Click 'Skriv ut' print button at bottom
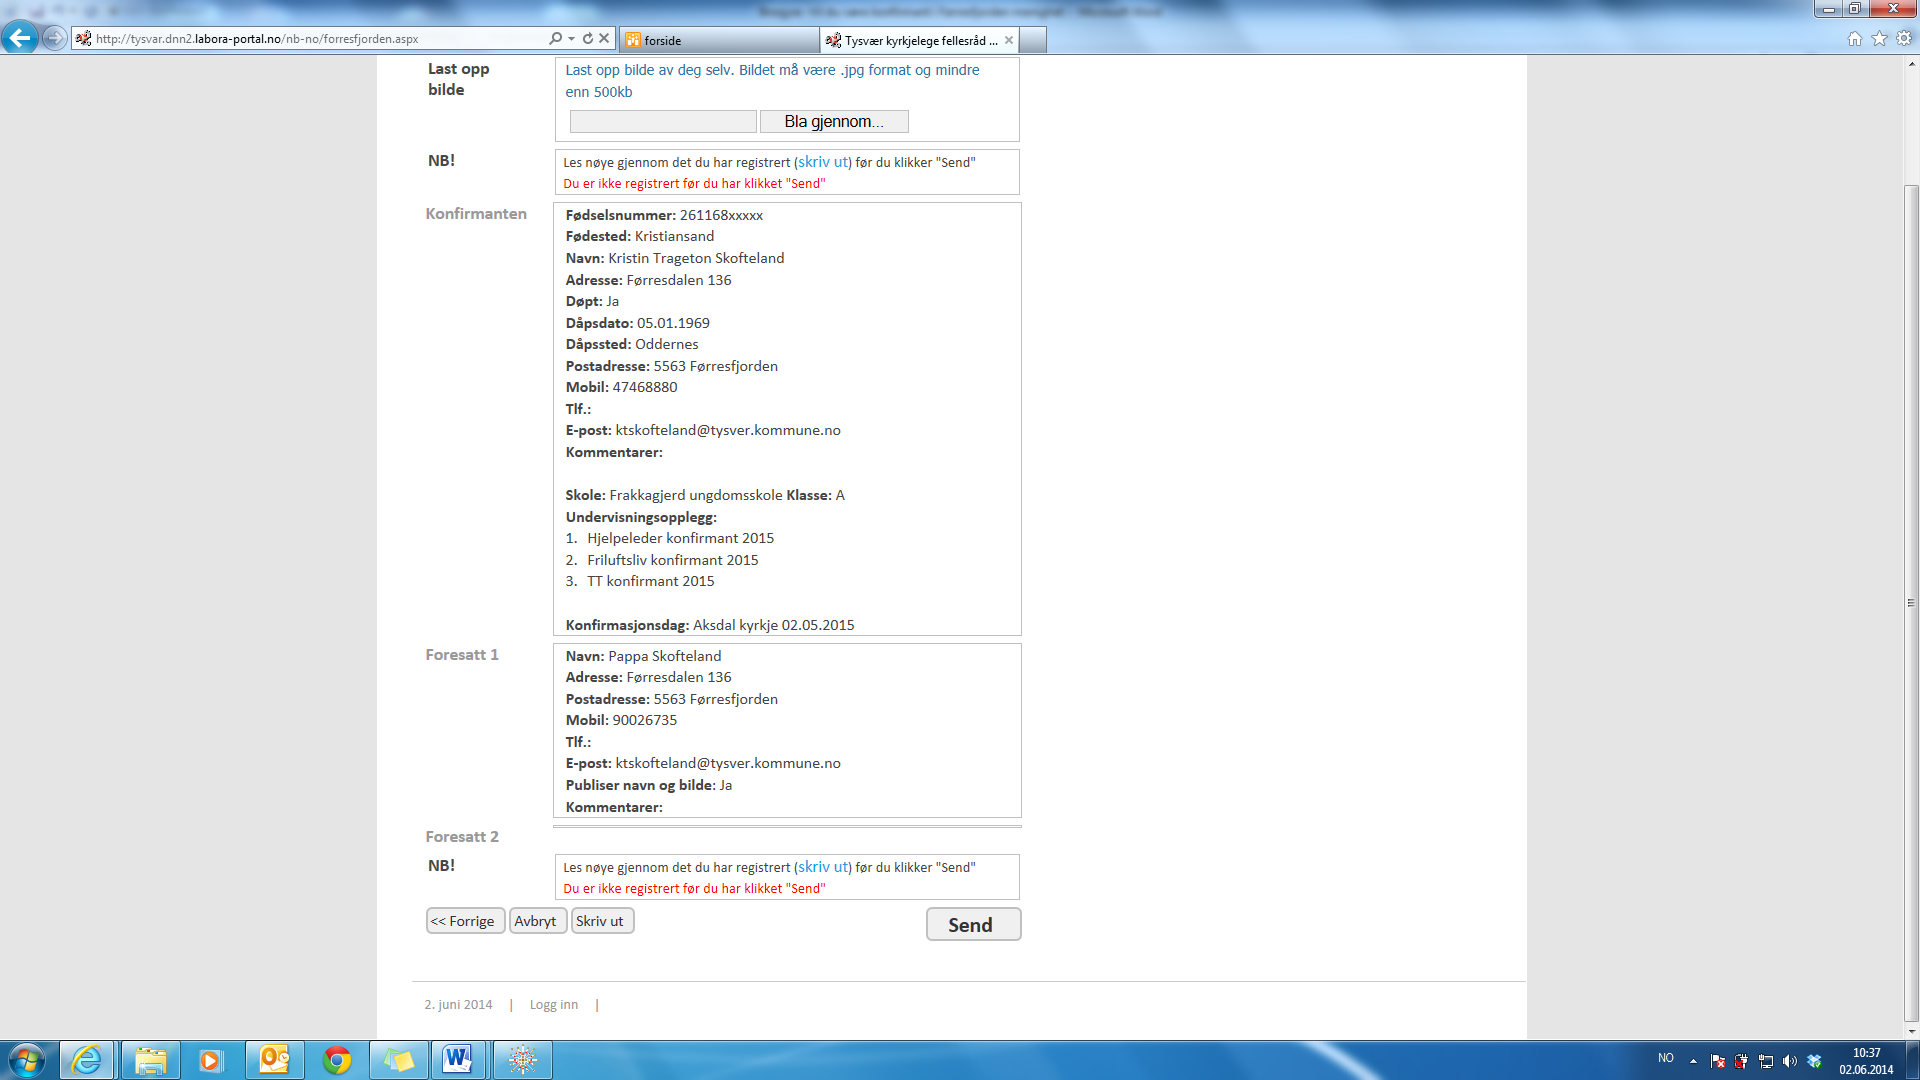Viewport: 1920px width, 1080px height. point(599,920)
